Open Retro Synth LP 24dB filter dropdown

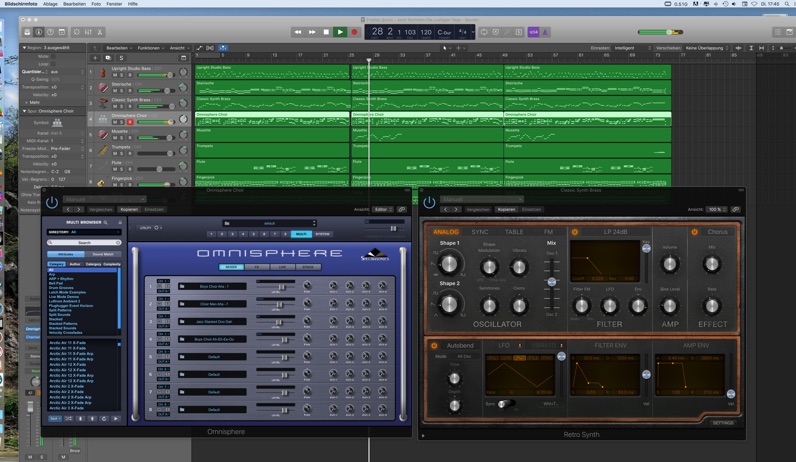pyautogui.click(x=615, y=232)
